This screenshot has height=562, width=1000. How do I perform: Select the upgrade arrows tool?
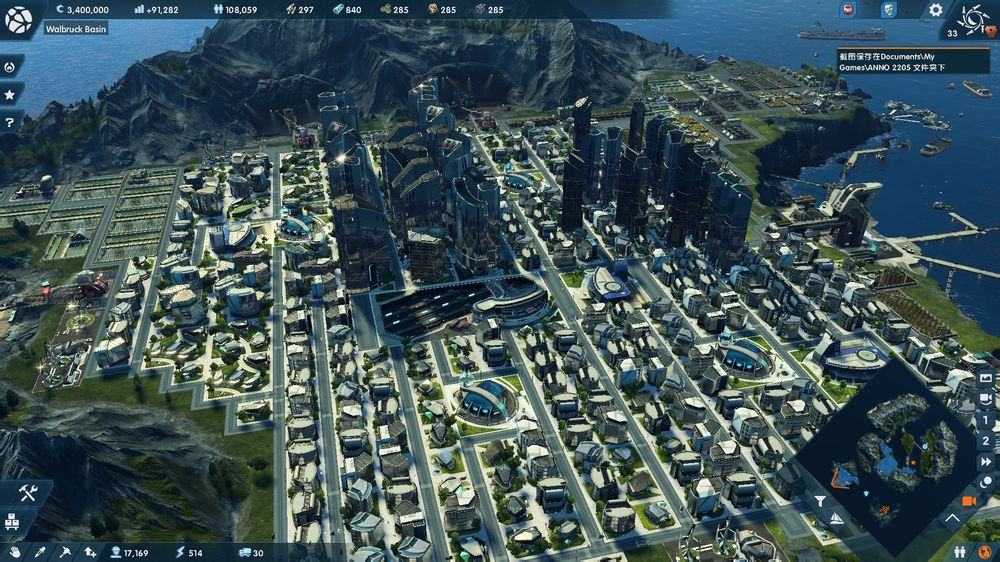pyautogui.click(x=90, y=552)
